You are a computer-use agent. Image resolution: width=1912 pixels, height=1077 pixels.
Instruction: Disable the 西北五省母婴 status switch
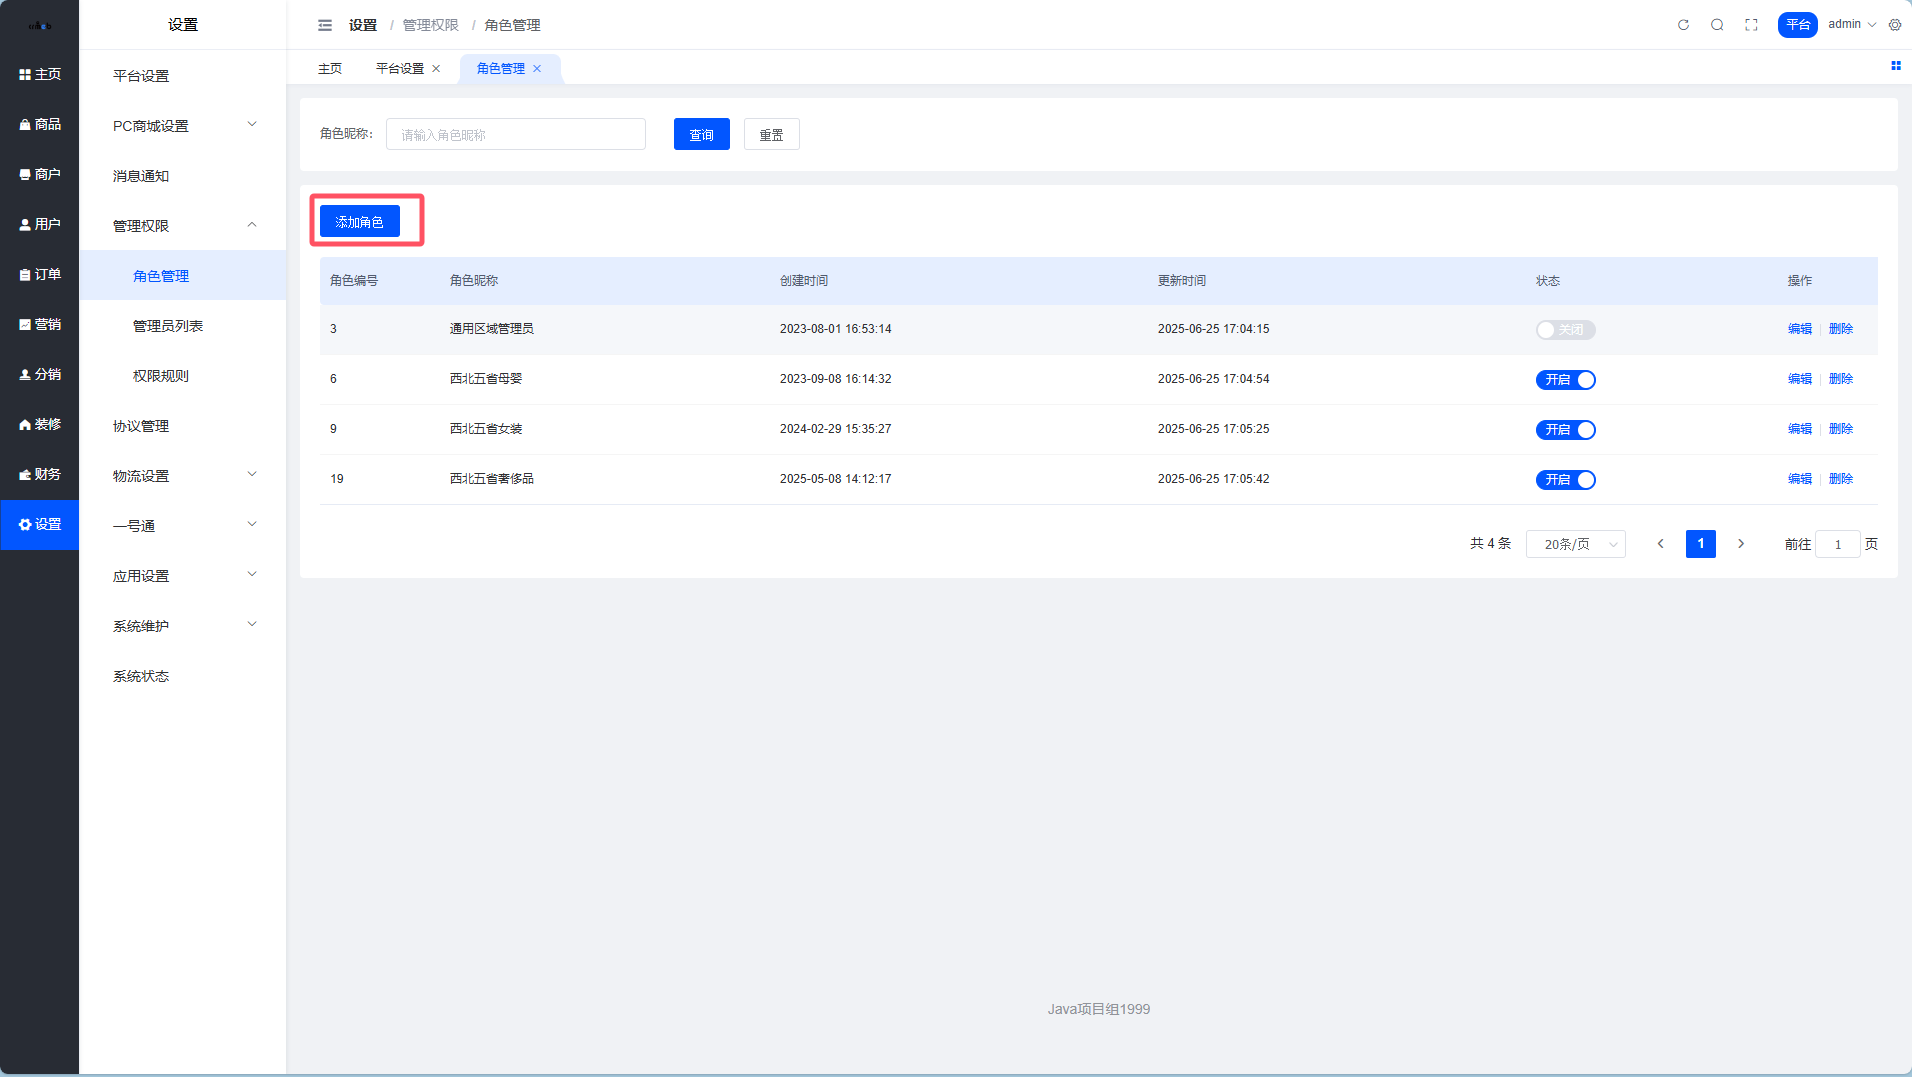pos(1565,380)
